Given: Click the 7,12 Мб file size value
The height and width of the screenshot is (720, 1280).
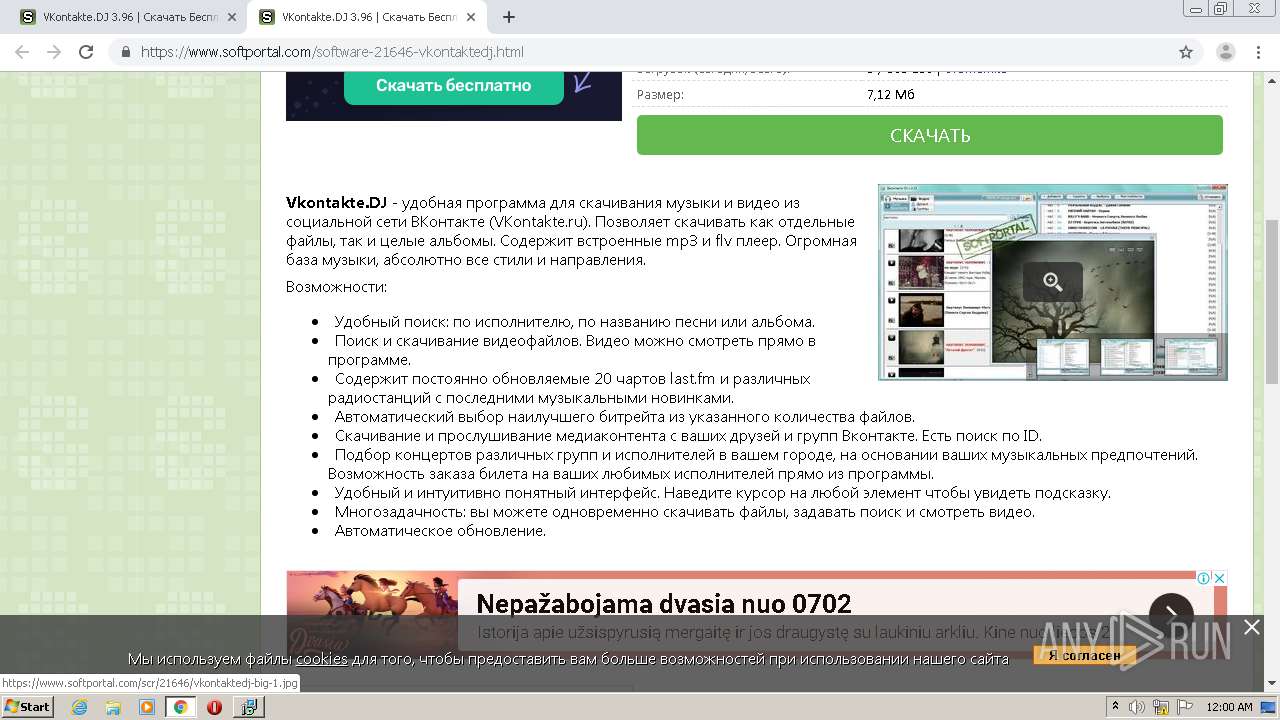Looking at the screenshot, I should click(x=890, y=95).
